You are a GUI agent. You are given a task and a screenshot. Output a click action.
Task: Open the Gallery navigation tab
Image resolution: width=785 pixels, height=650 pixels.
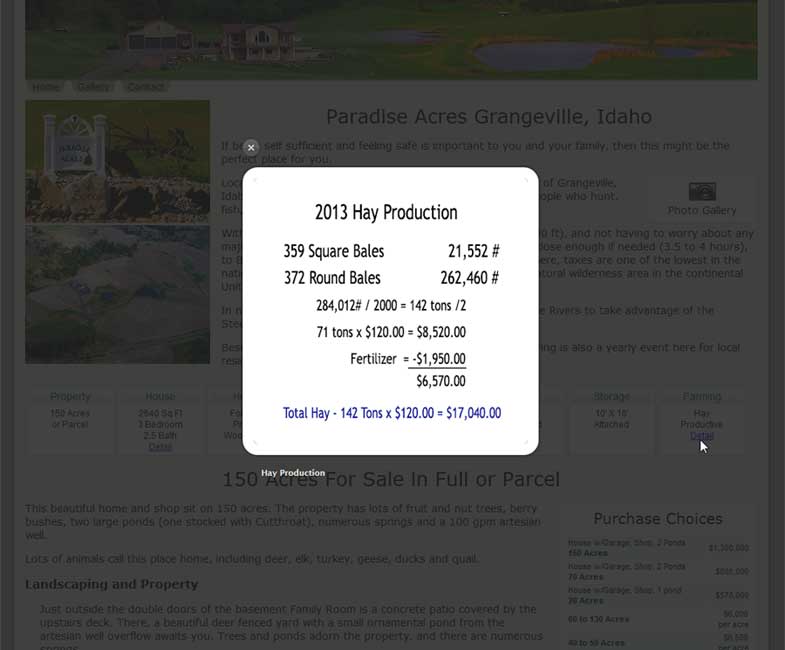point(93,87)
